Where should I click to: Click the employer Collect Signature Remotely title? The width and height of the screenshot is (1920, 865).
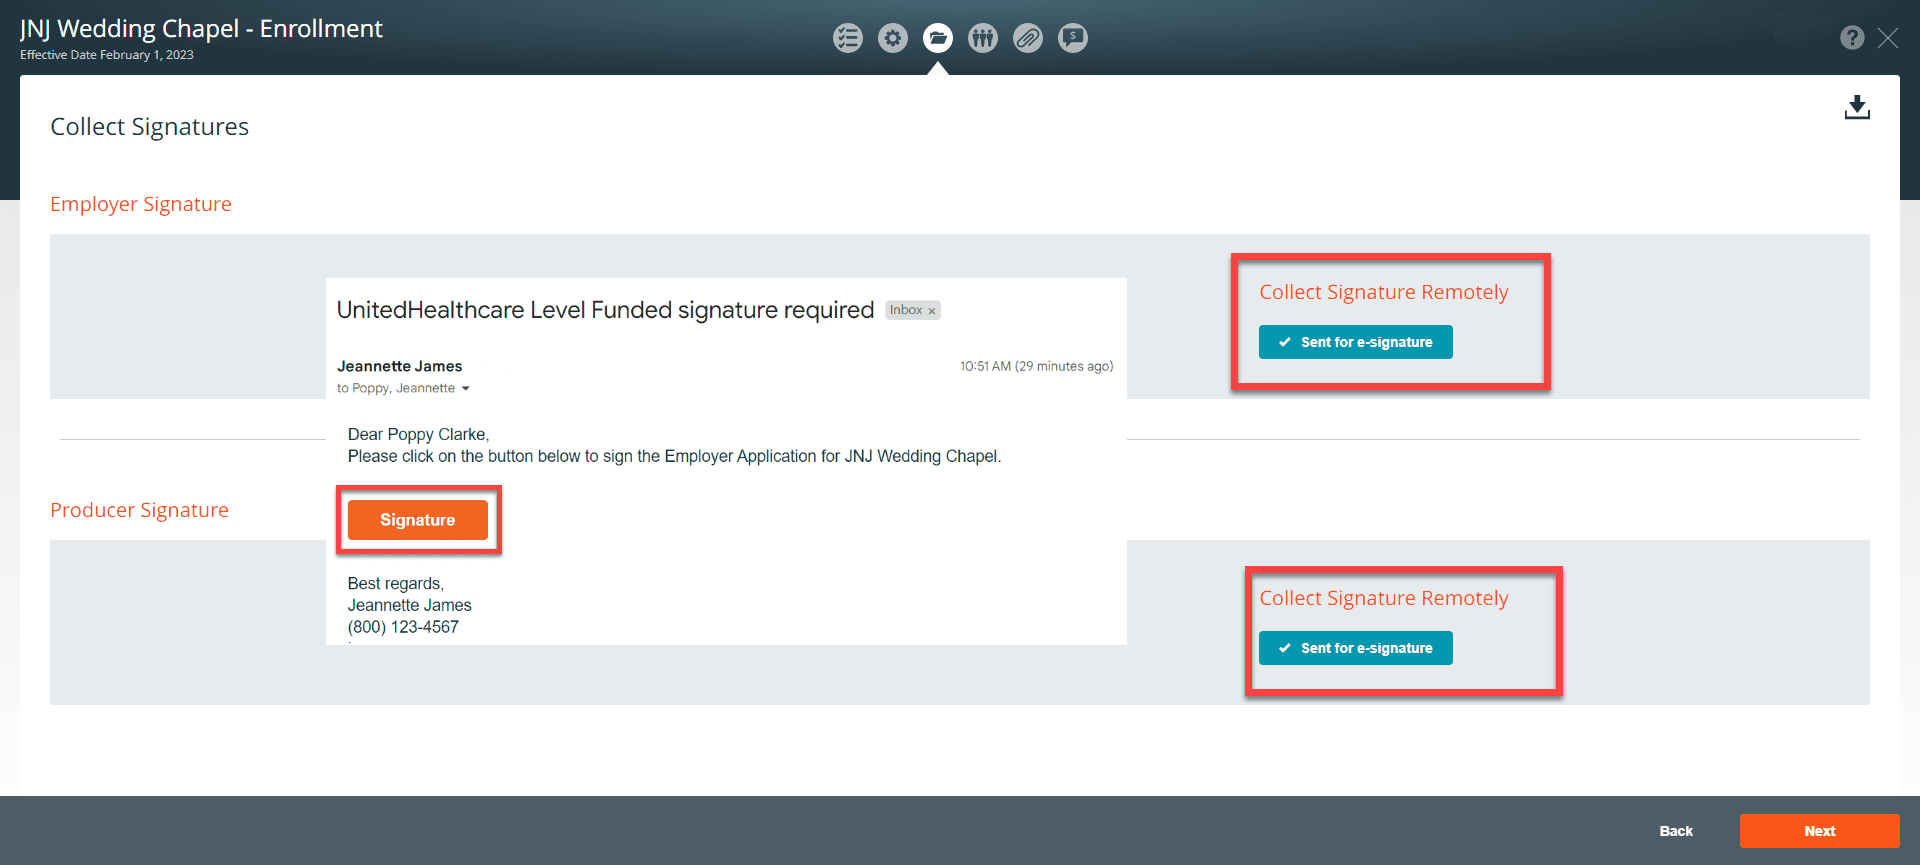point(1384,292)
